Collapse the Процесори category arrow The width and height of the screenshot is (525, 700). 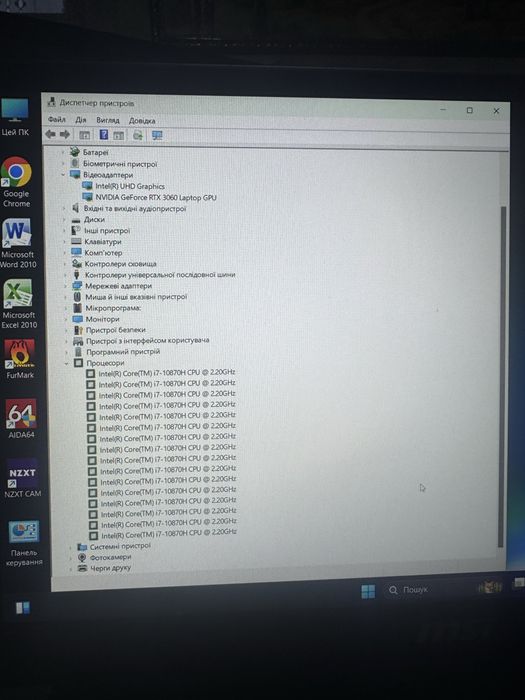66,363
